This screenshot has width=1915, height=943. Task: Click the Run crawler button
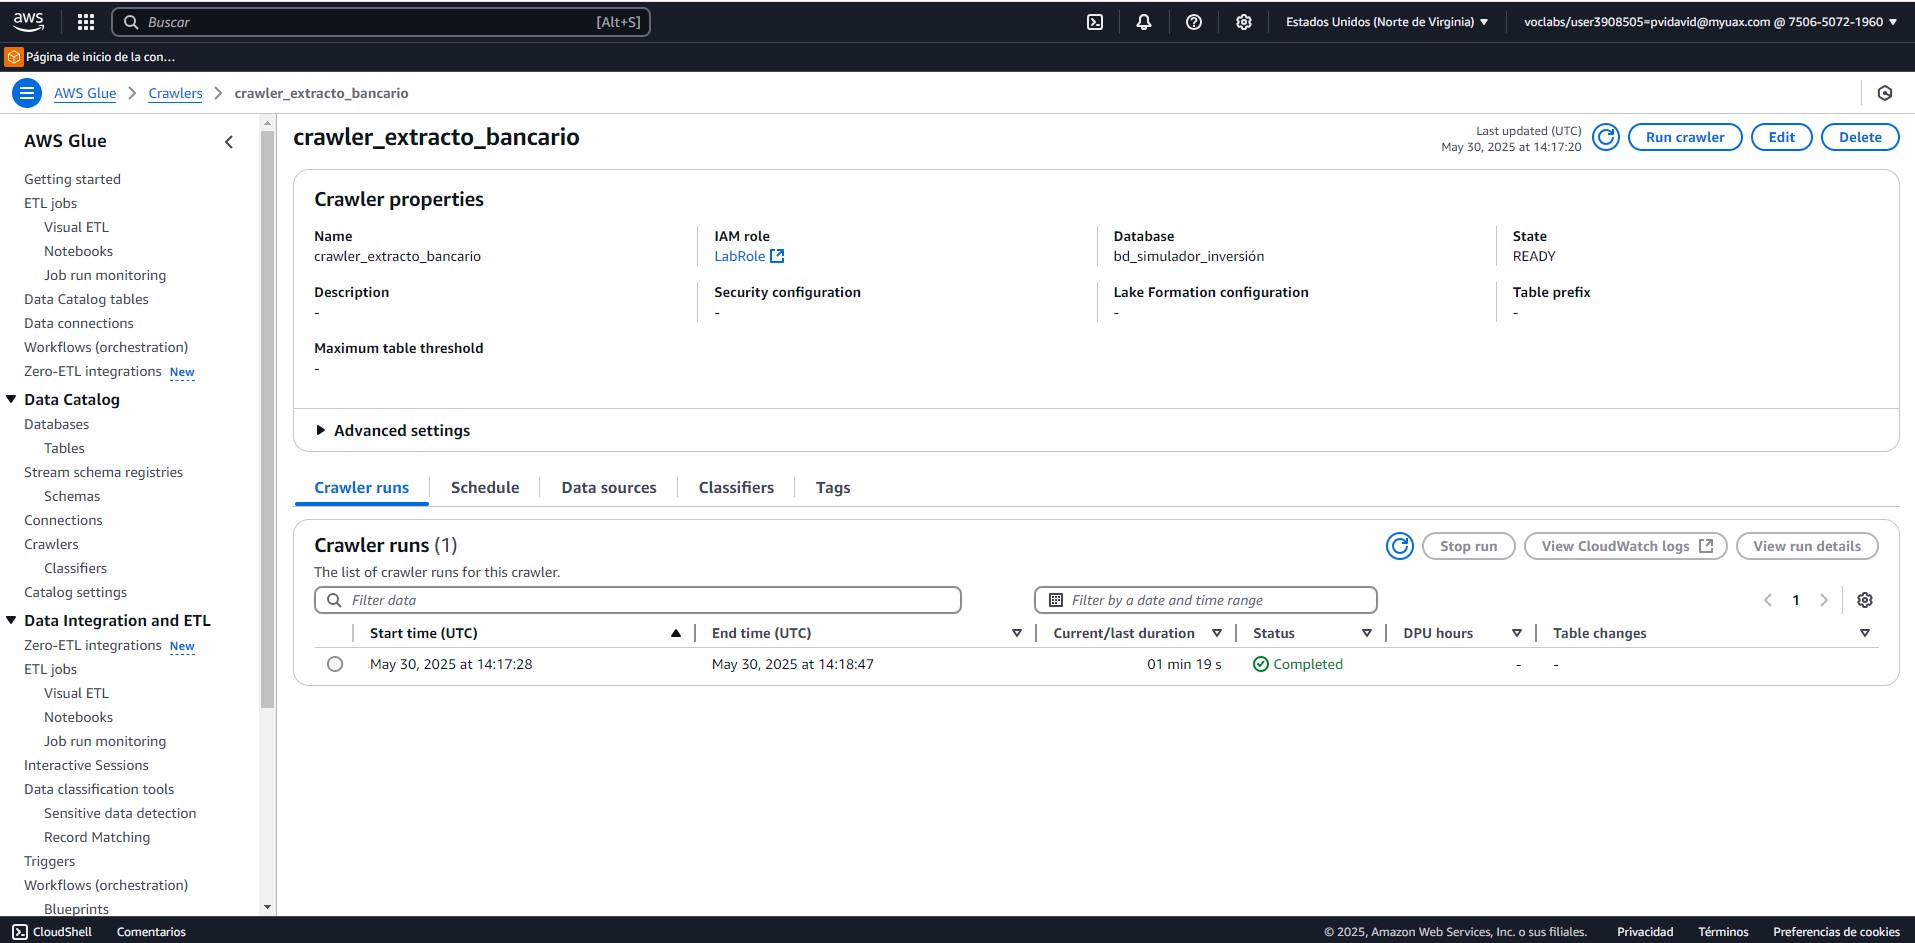click(1685, 137)
